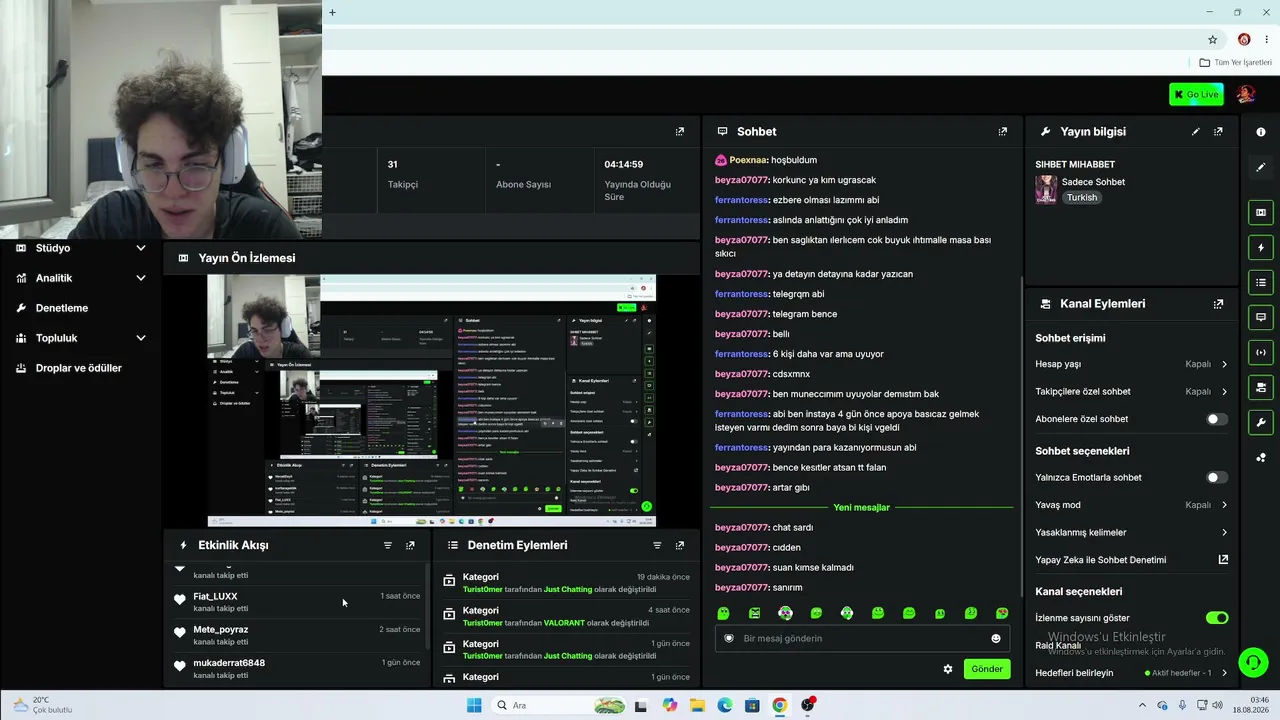
Task: Edit stream info with Yayın bilgisi pencil
Action: click(x=1195, y=132)
